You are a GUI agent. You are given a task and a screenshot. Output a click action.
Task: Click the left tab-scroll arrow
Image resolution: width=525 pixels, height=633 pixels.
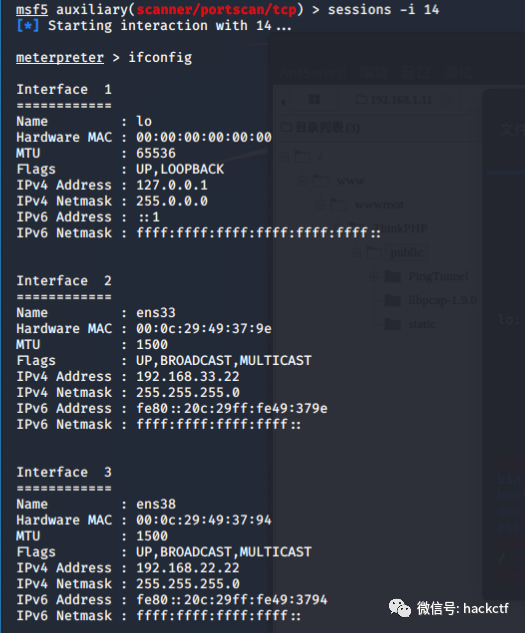click(283, 102)
